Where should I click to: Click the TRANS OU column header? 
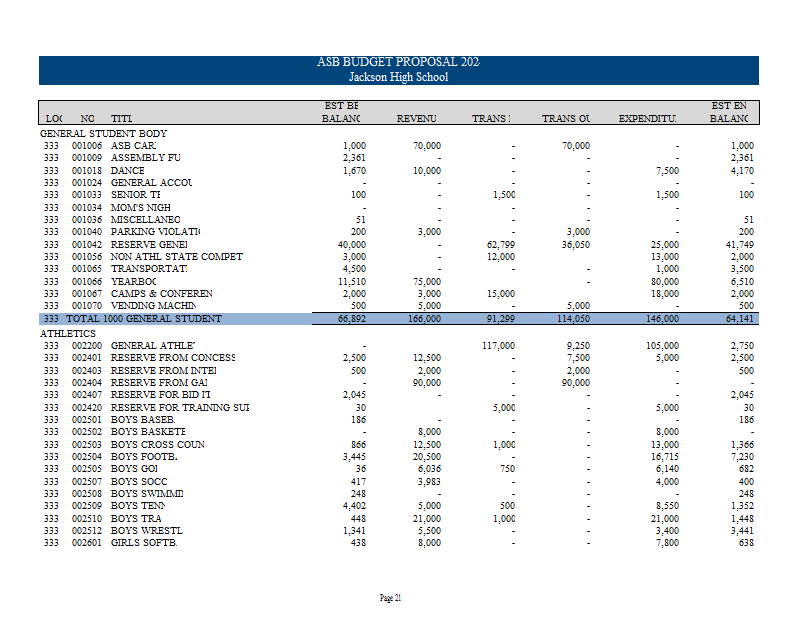click(566, 118)
